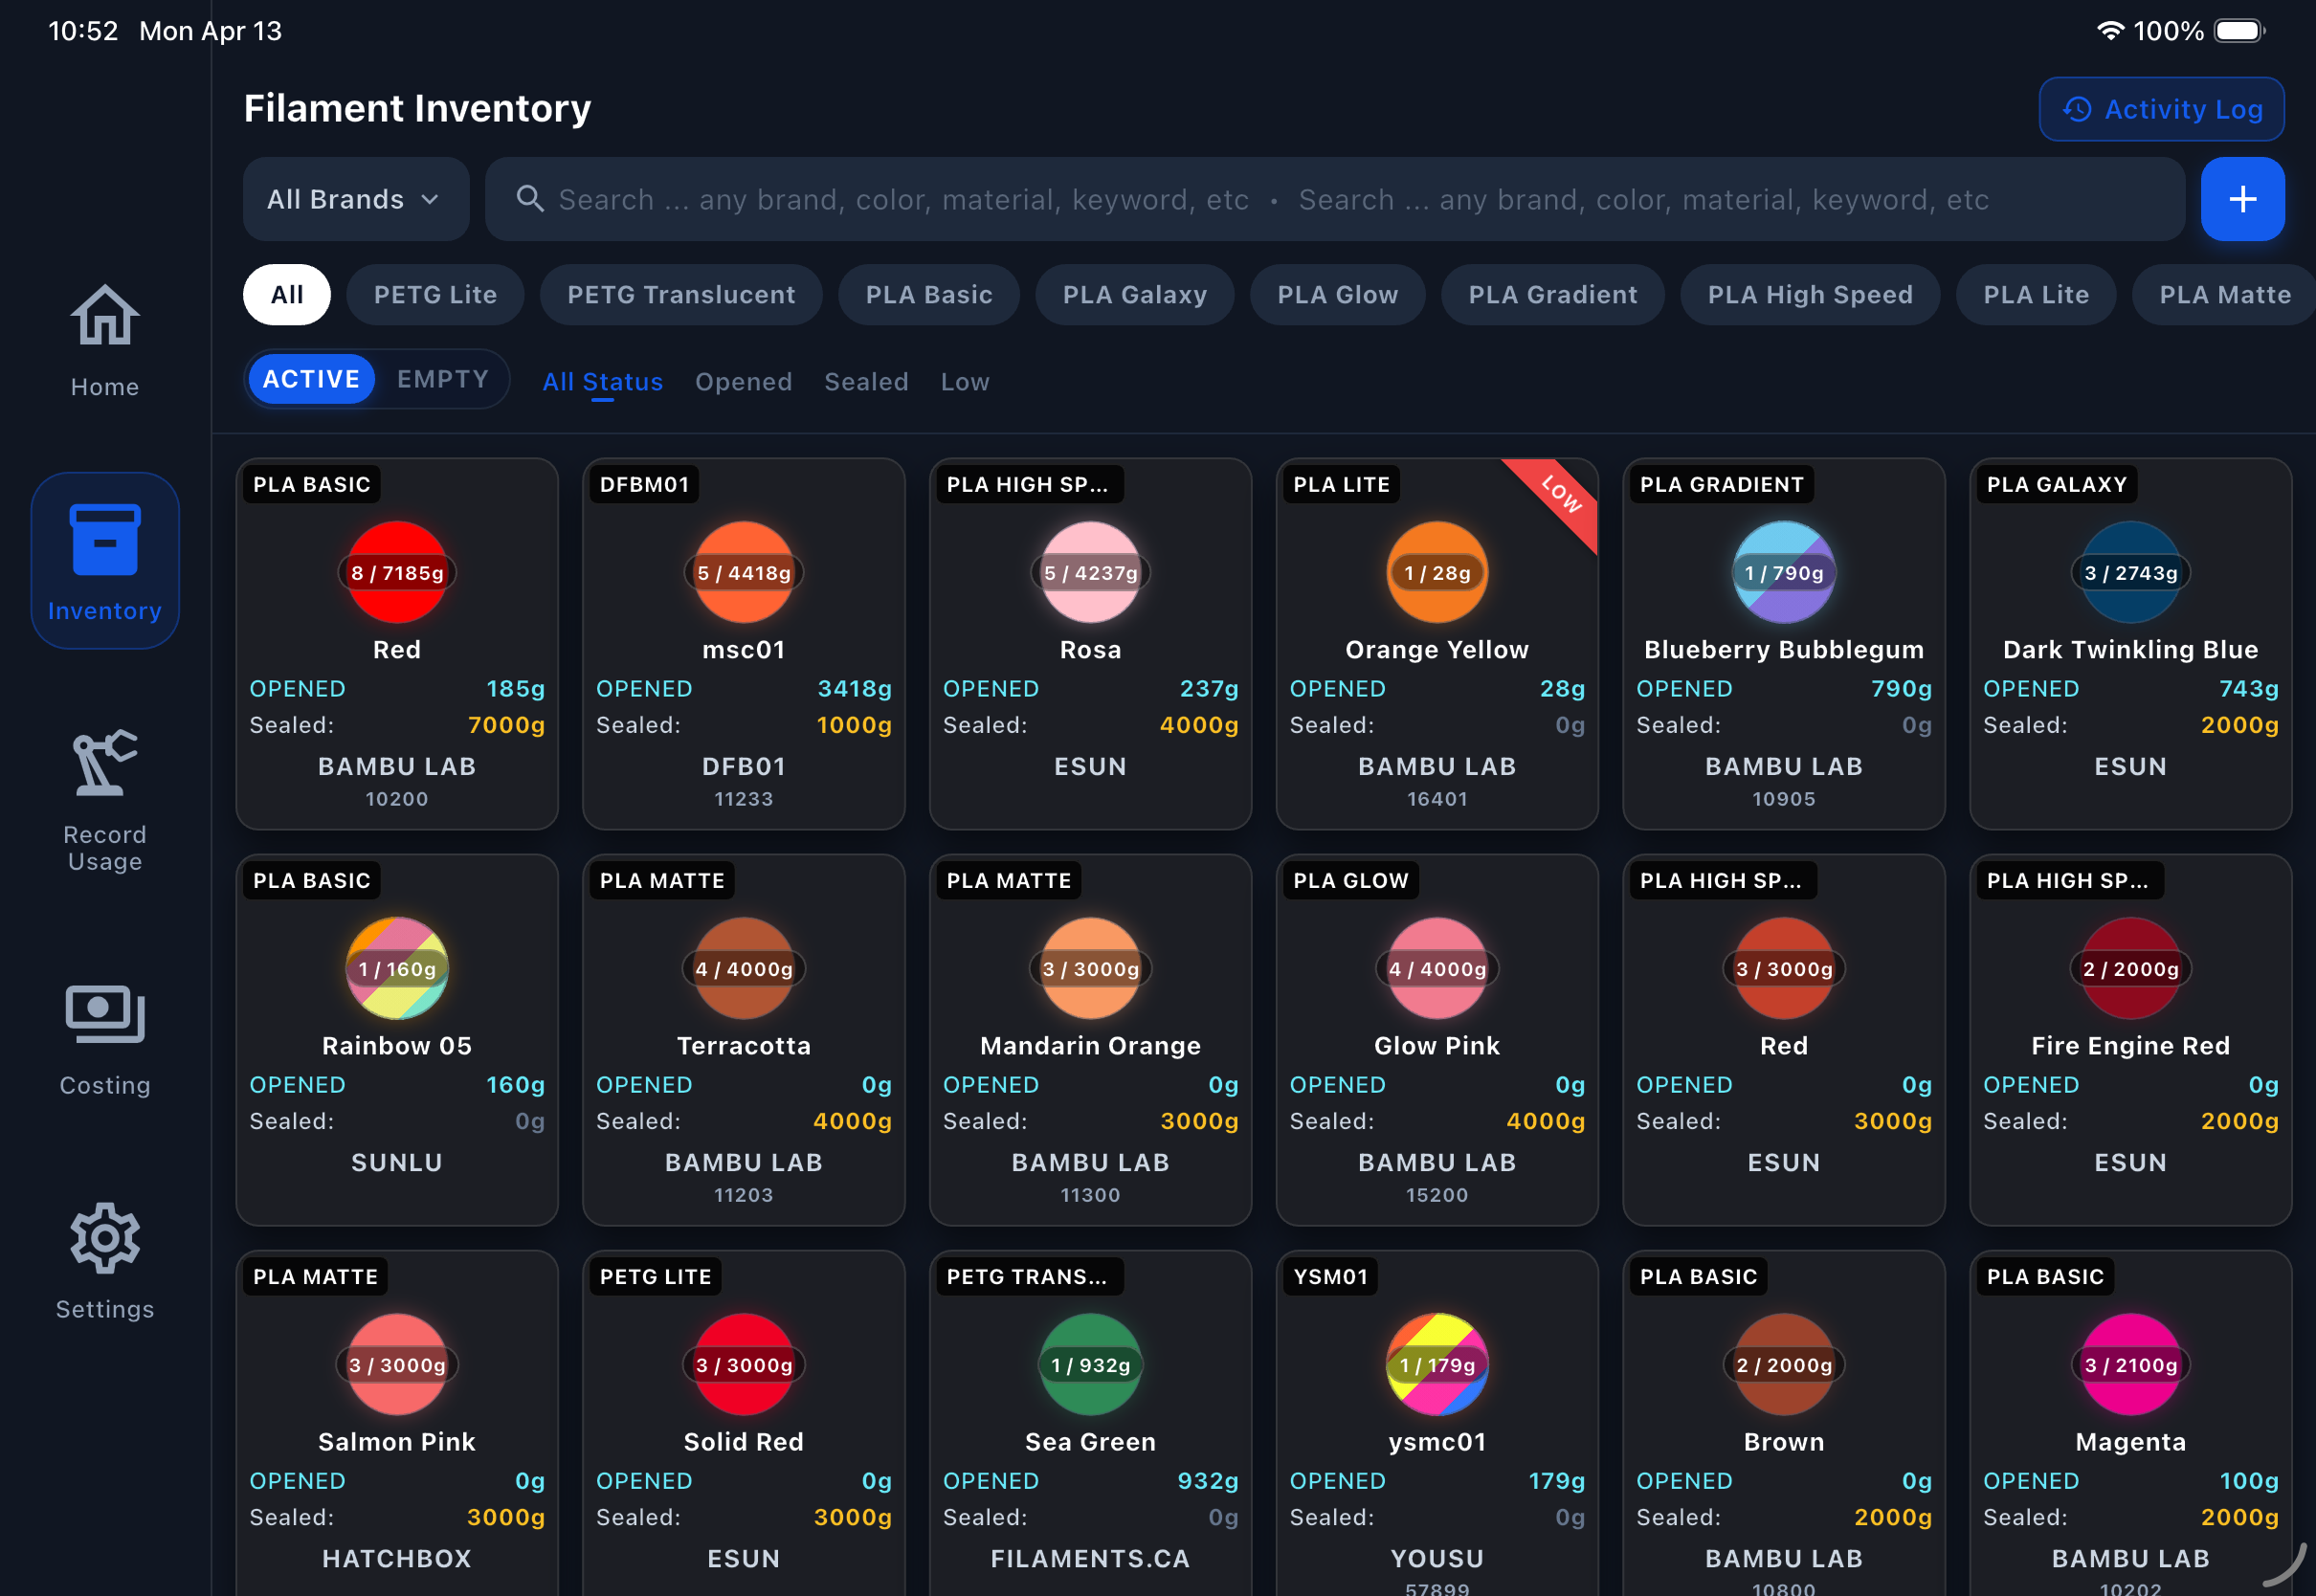Open the Orange Yellow low-stock card

pyautogui.click(x=1436, y=645)
